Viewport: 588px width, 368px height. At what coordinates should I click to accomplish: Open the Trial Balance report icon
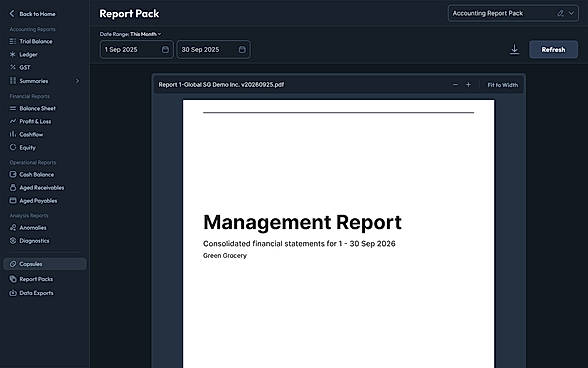13,41
